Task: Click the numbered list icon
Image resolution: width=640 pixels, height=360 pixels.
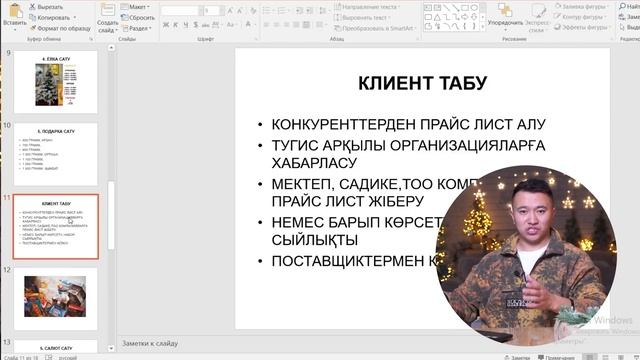Action: 282,11
